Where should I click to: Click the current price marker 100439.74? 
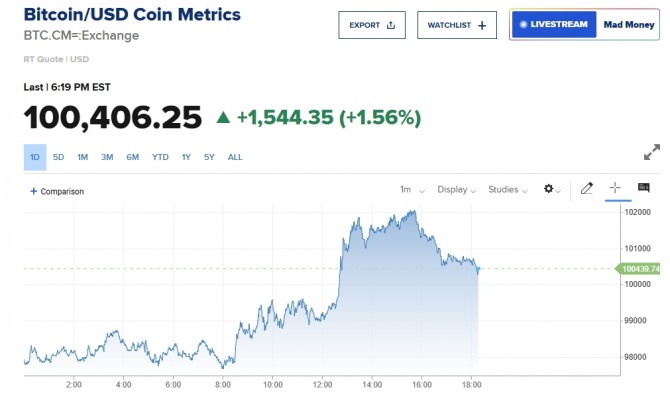(640, 268)
